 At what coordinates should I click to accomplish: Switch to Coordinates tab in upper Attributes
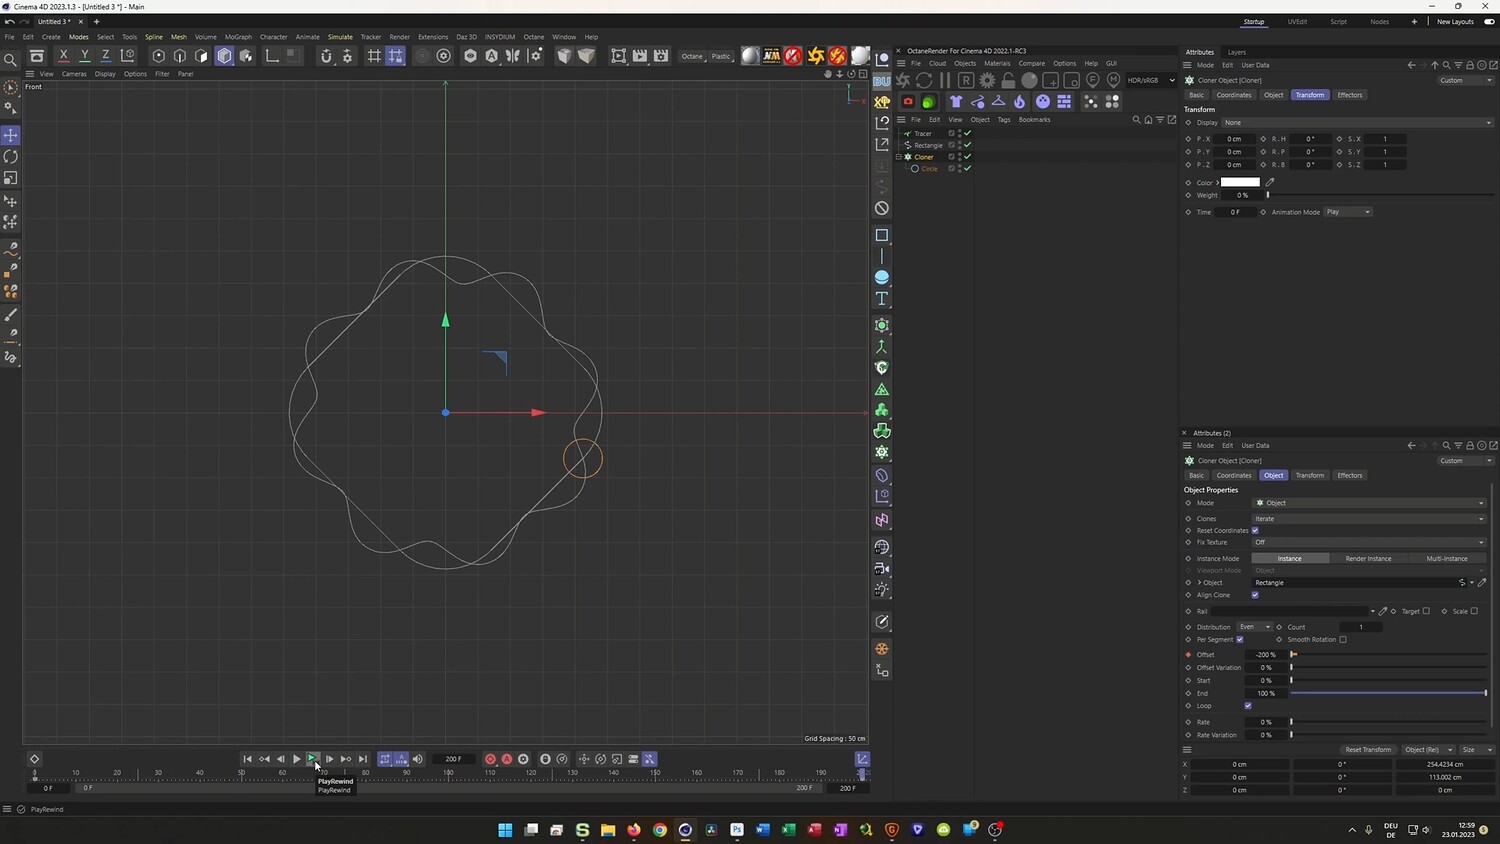[x=1234, y=95]
